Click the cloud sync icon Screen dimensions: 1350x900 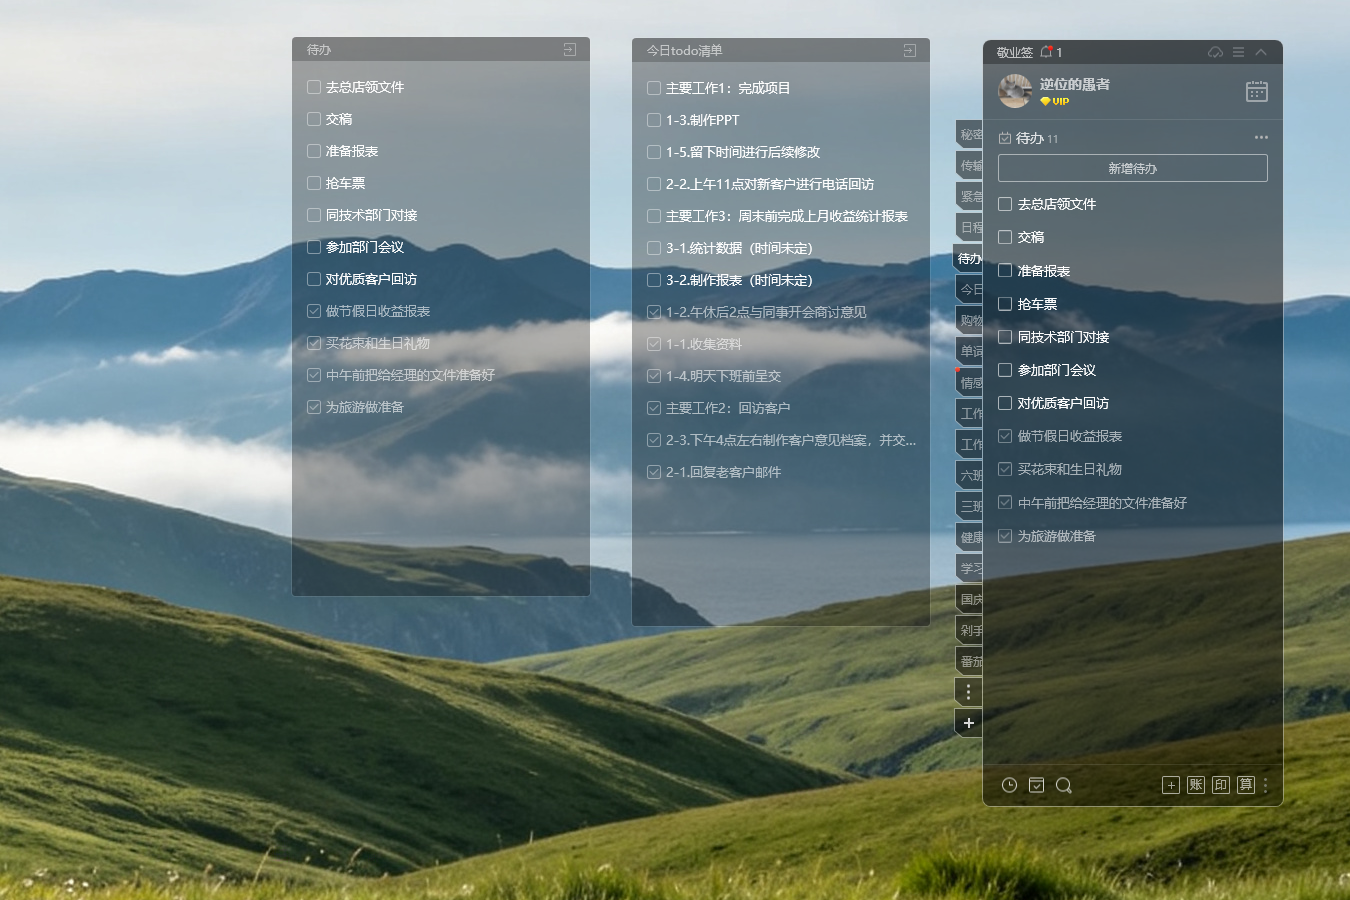1215,52
